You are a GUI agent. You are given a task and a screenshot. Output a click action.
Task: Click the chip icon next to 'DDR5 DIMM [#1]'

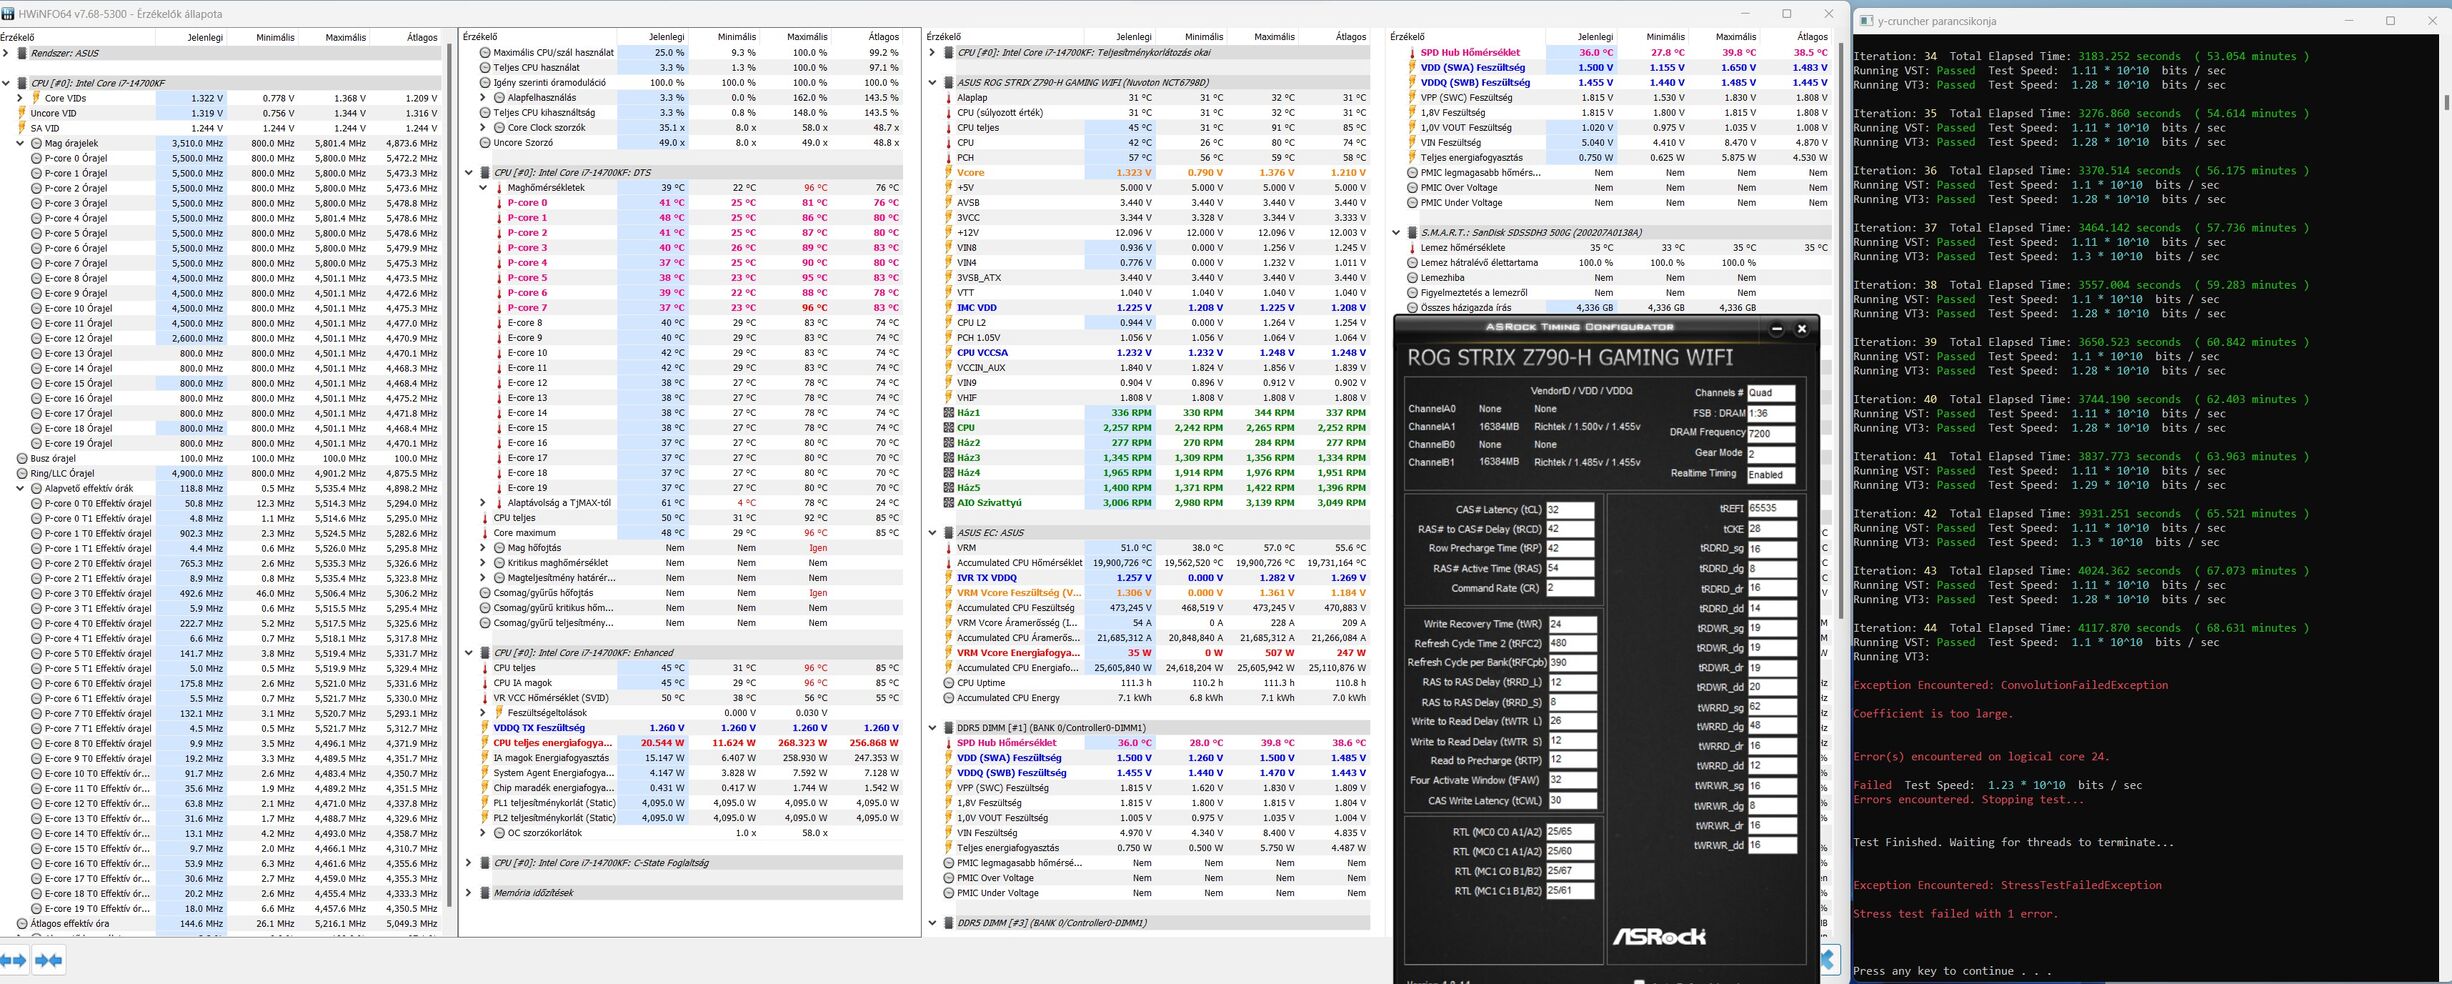coord(949,728)
